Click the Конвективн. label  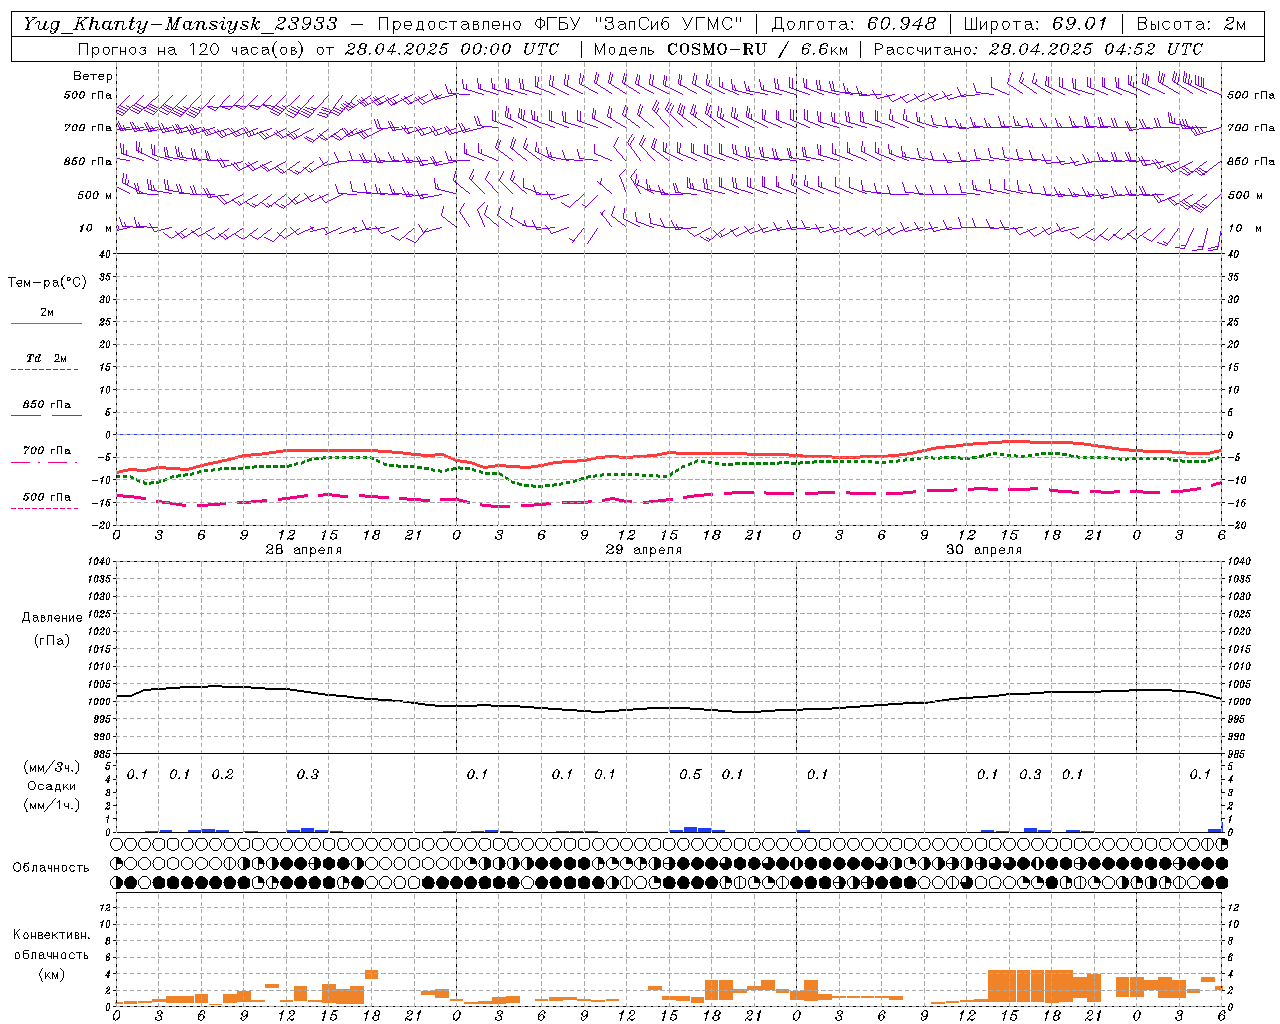[51, 935]
